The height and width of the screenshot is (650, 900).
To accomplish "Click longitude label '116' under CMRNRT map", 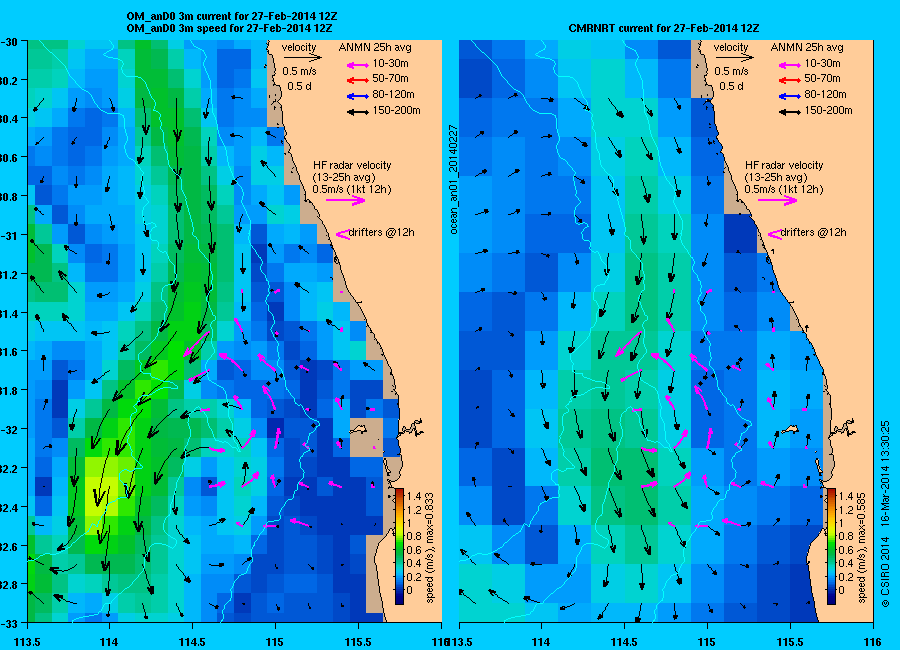I will [x=872, y=642].
